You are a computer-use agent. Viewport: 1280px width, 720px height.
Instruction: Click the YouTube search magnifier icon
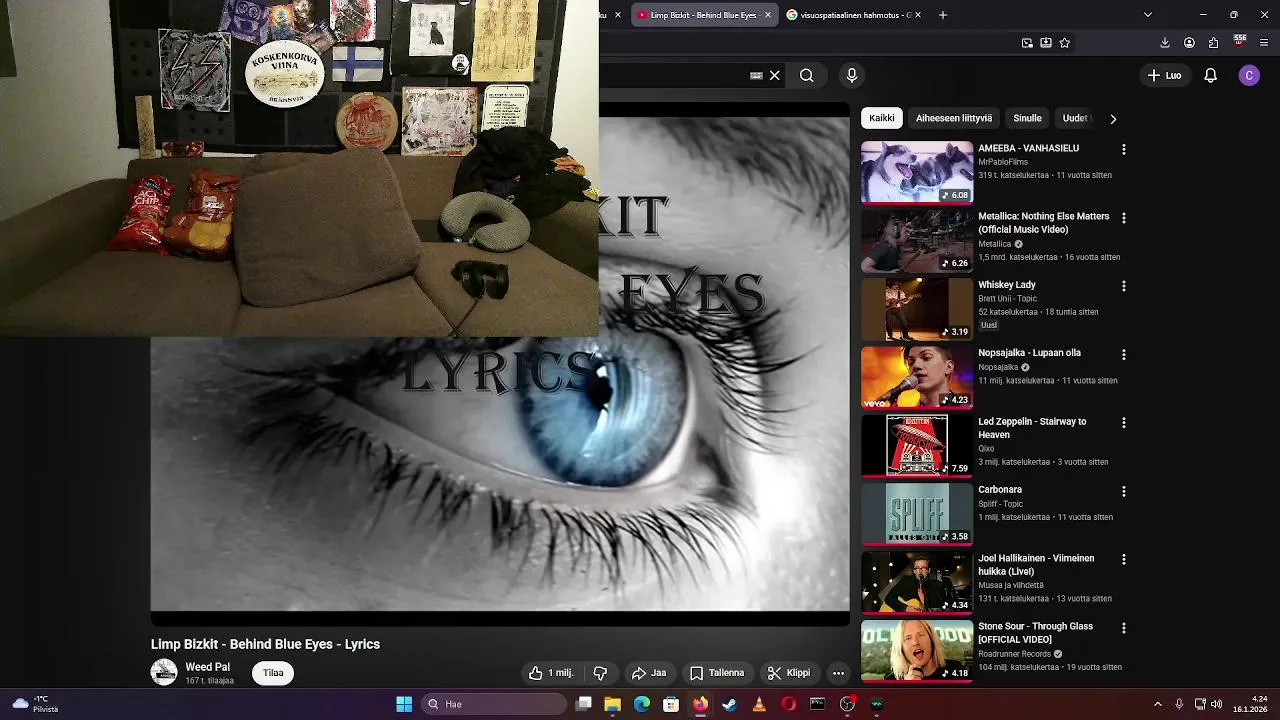806,75
